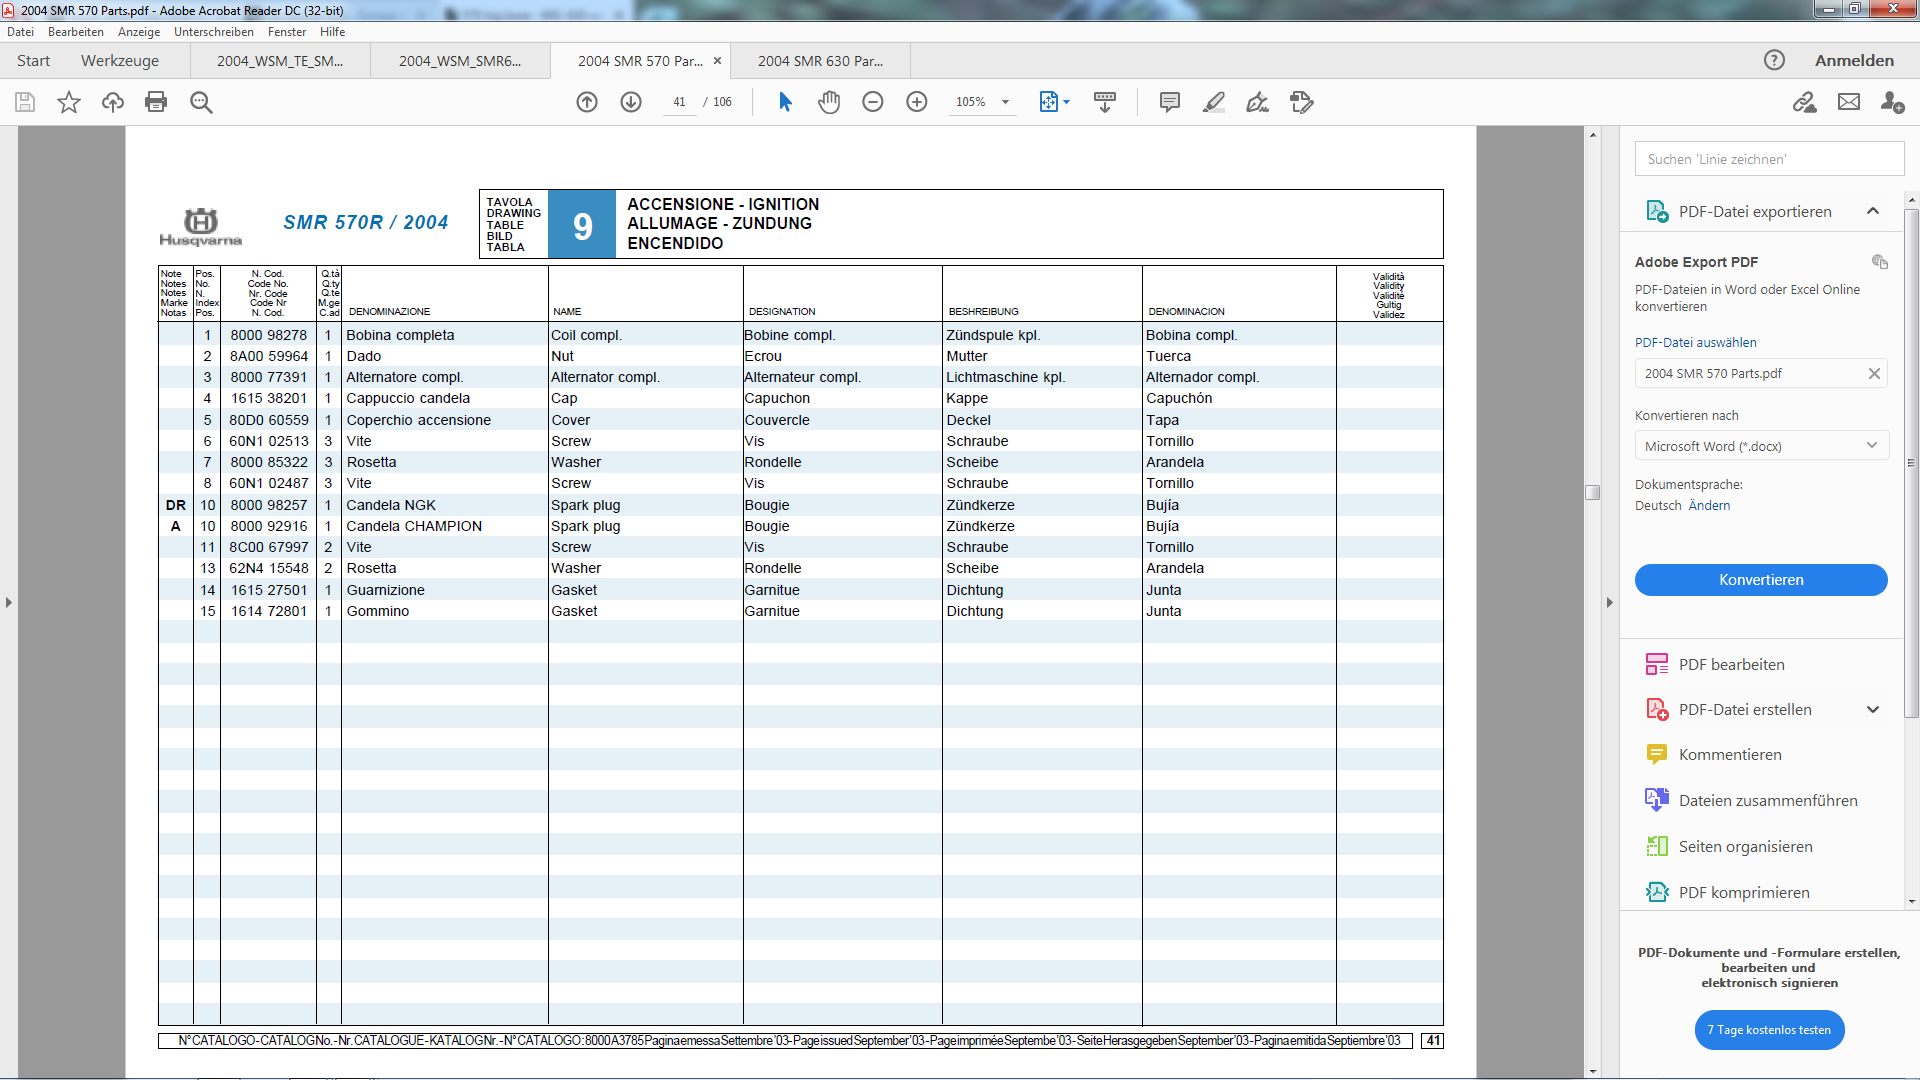Select the arrow selection tool
The height and width of the screenshot is (1080, 1920).
tap(785, 102)
